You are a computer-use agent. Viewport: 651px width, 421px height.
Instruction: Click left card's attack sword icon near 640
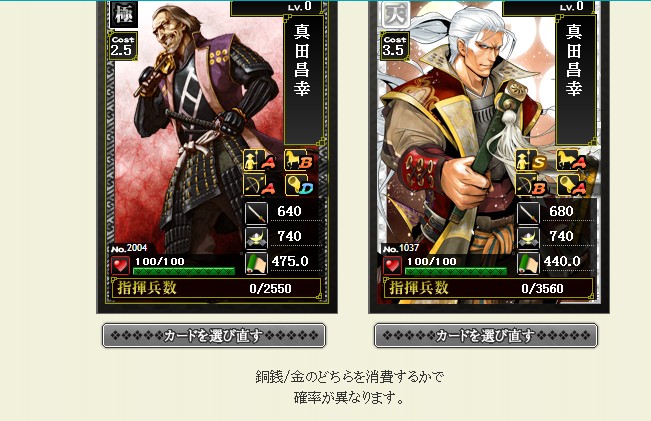(256, 213)
